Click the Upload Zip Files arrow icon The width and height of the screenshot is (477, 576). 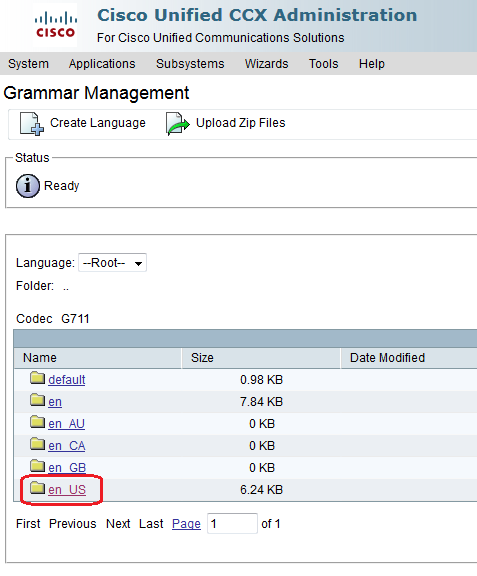(x=177, y=124)
